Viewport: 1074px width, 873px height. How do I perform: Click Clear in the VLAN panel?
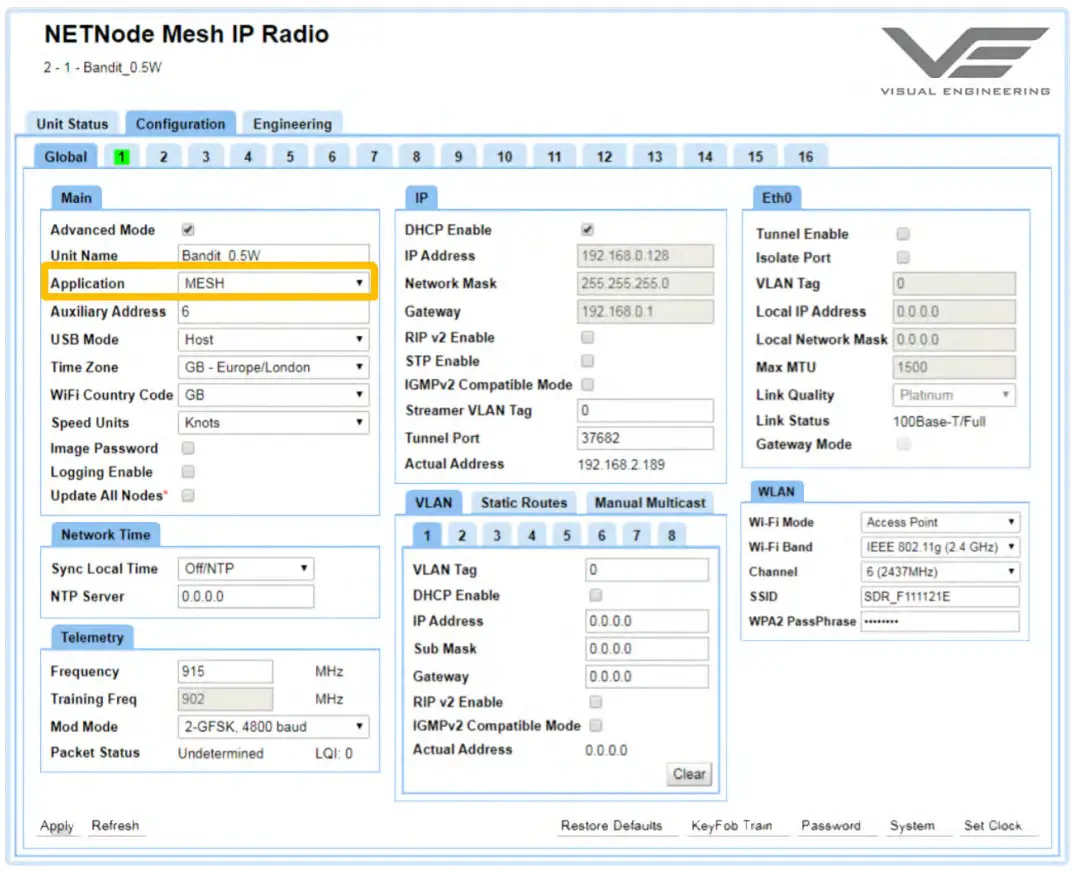pyautogui.click(x=688, y=774)
